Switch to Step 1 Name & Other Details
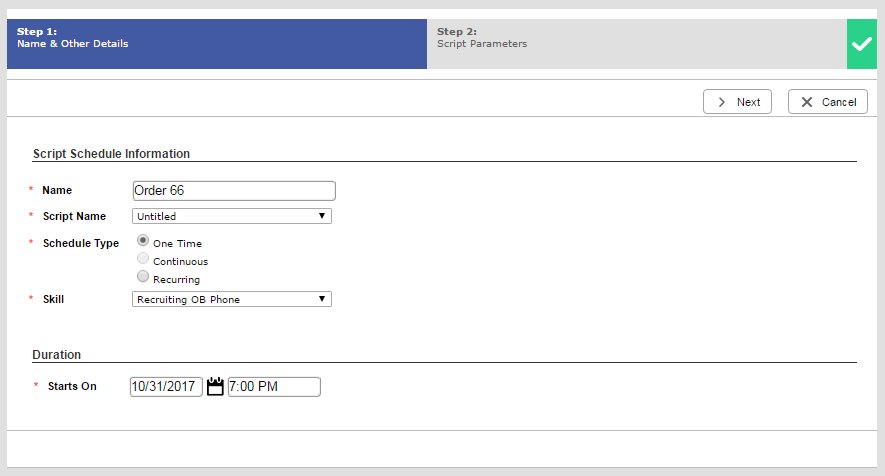885x476 pixels. click(217, 44)
